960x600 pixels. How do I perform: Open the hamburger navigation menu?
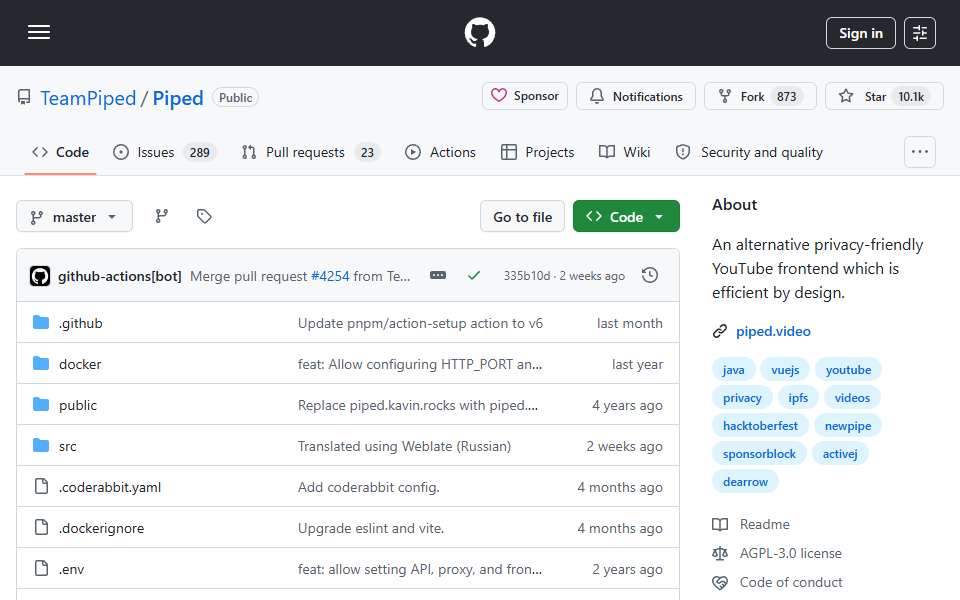click(x=39, y=32)
